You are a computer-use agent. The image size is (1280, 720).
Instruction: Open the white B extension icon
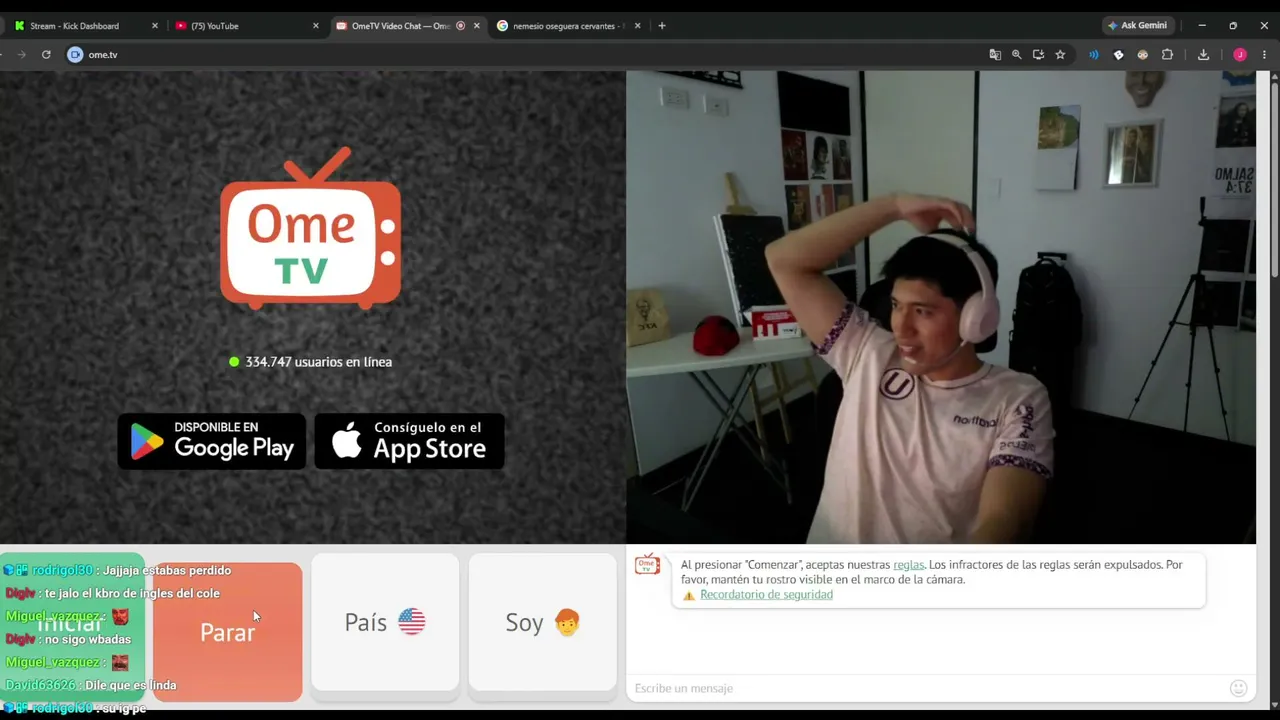point(1119,55)
